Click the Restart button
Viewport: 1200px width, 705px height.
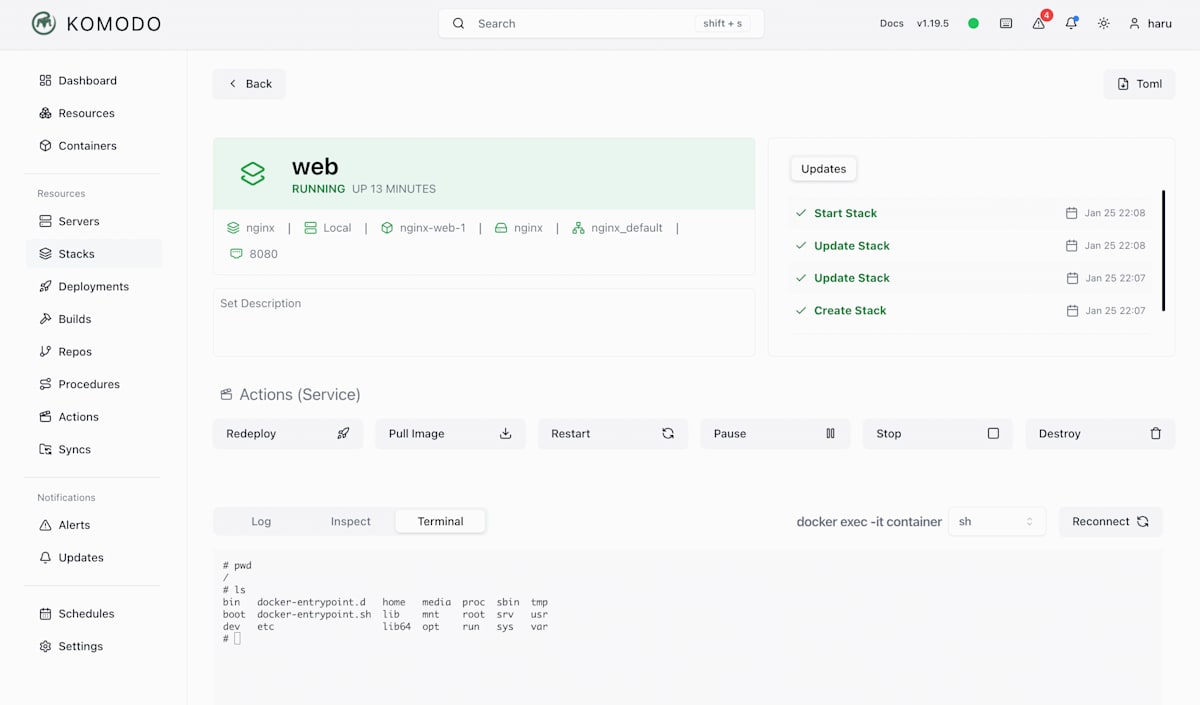coord(613,434)
